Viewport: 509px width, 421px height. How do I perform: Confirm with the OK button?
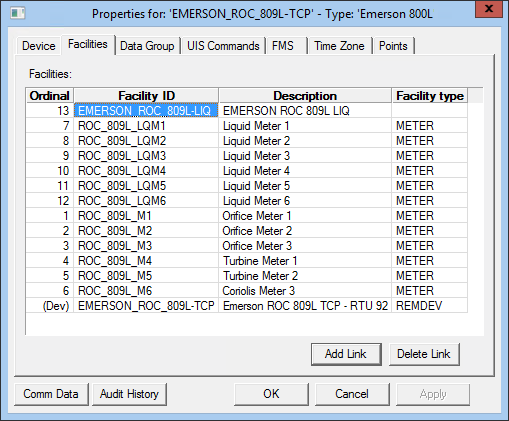pyautogui.click(x=271, y=394)
